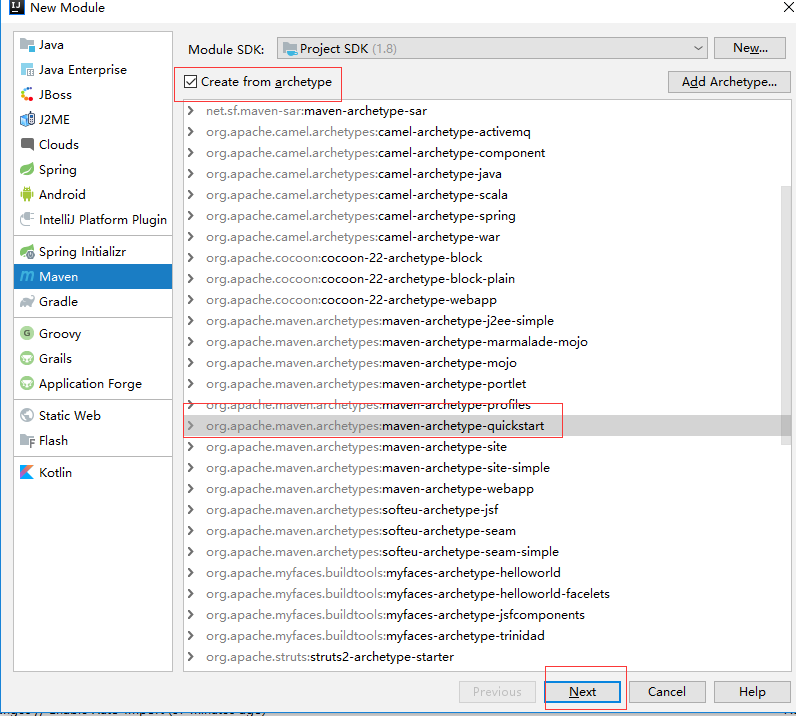Select camel-archetype-spring row text
This screenshot has width=796, height=716.
coord(360,216)
